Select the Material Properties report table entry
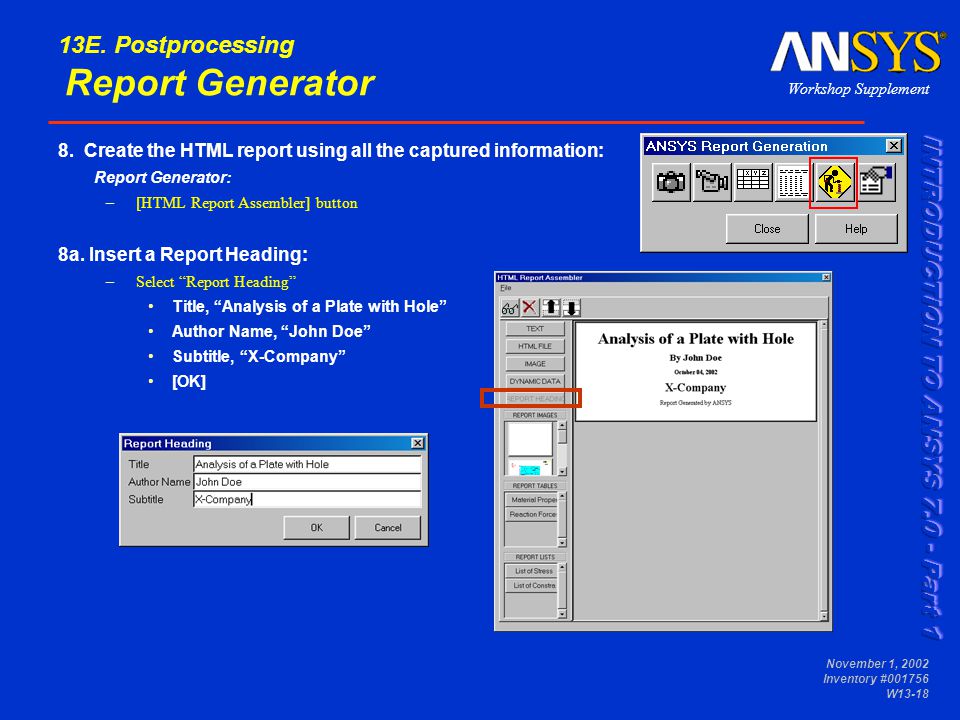This screenshot has height=720, width=960. coord(531,500)
